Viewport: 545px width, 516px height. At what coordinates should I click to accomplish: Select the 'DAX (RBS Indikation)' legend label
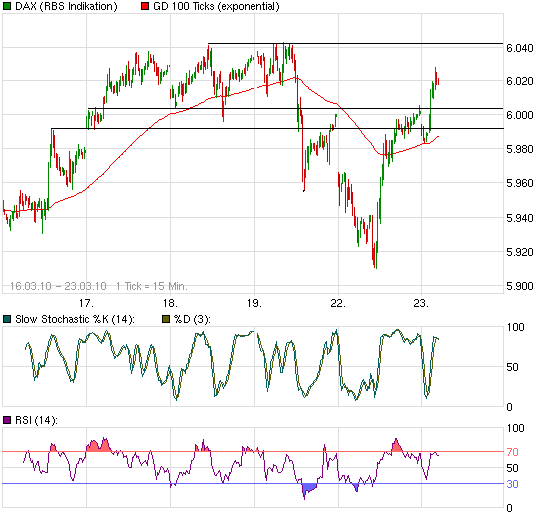66,6
